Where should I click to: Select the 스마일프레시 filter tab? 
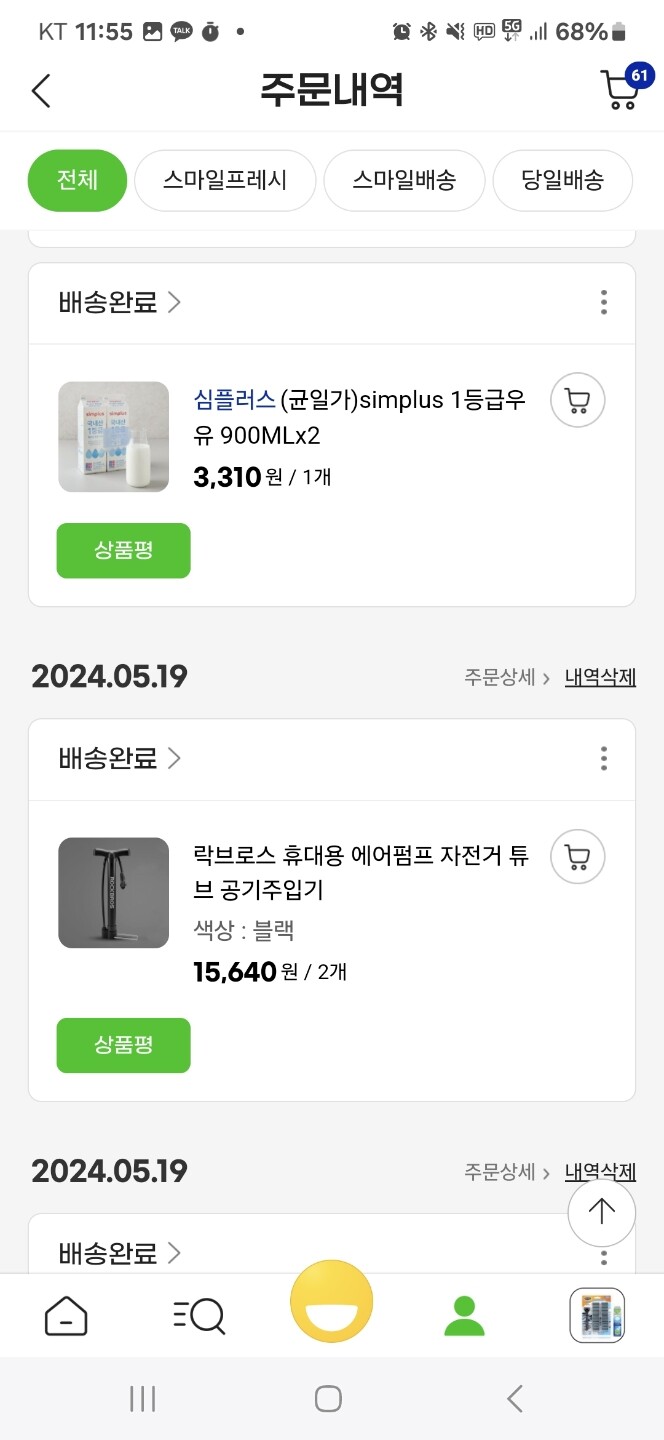click(224, 180)
